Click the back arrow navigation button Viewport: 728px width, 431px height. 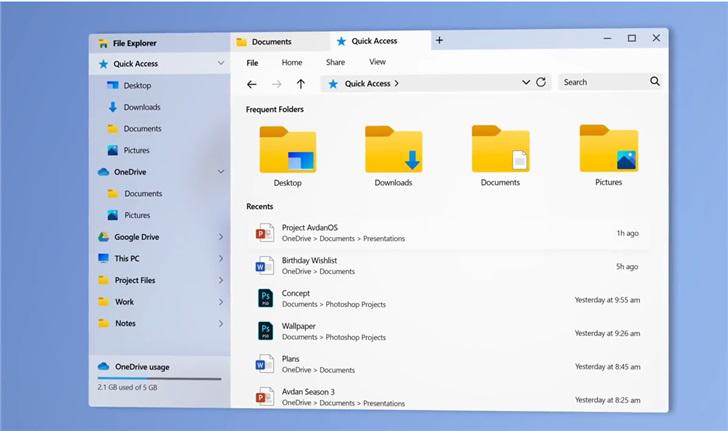252,84
